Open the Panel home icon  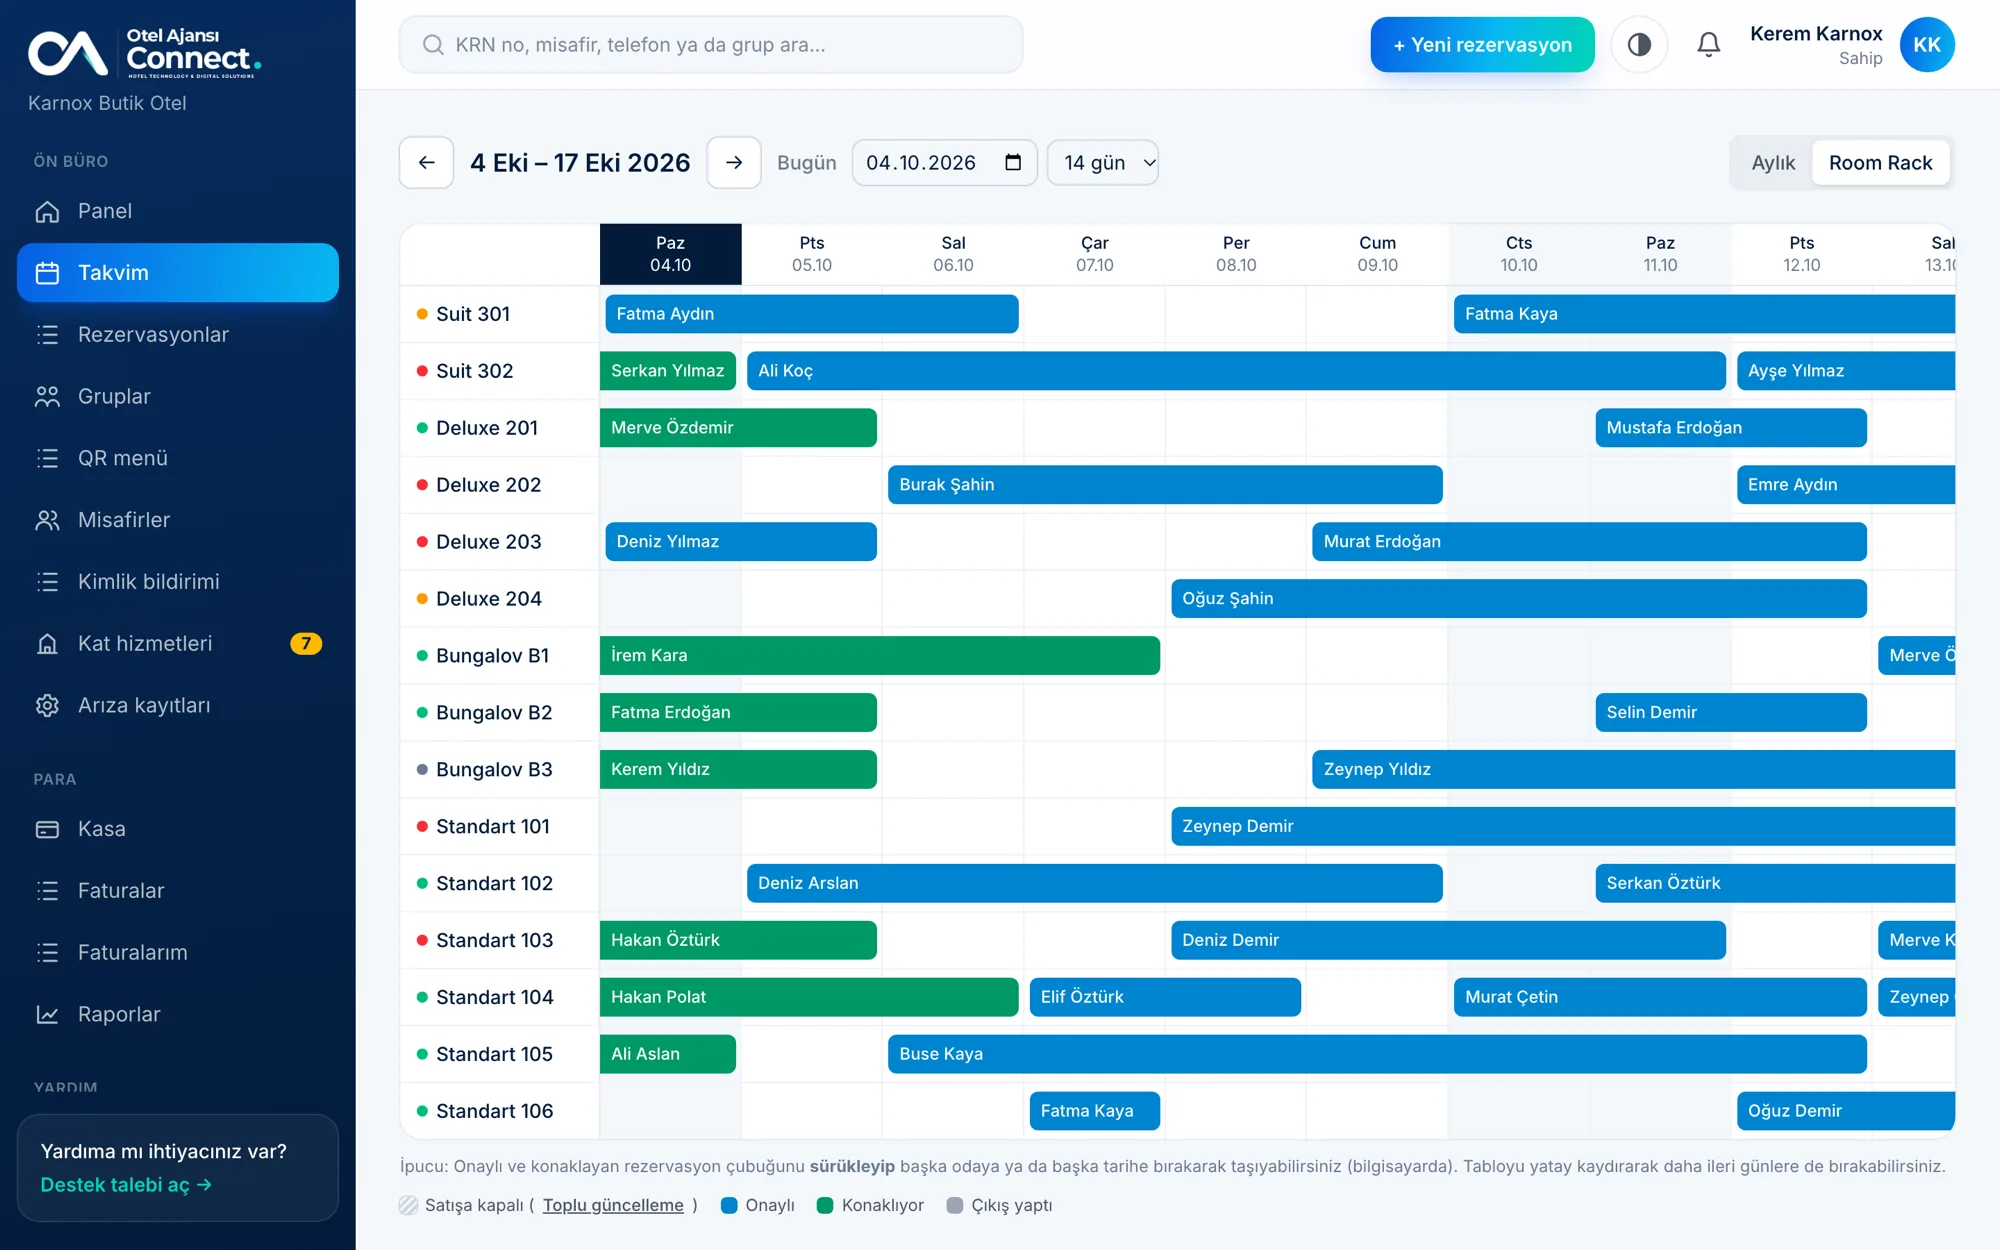click(47, 211)
